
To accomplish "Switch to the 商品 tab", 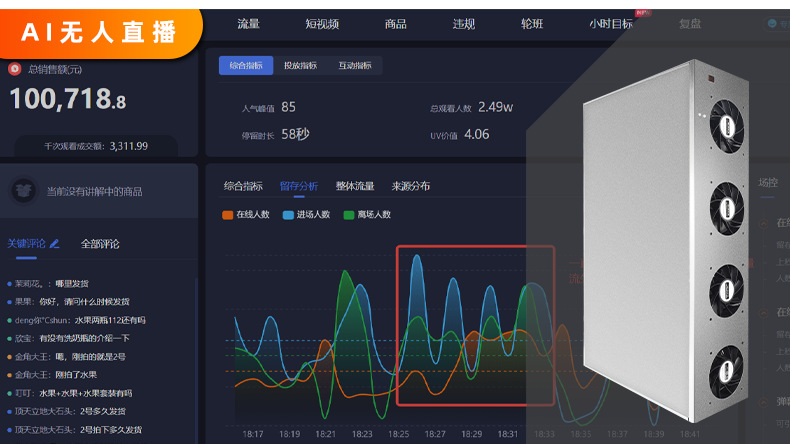I will 396,24.
